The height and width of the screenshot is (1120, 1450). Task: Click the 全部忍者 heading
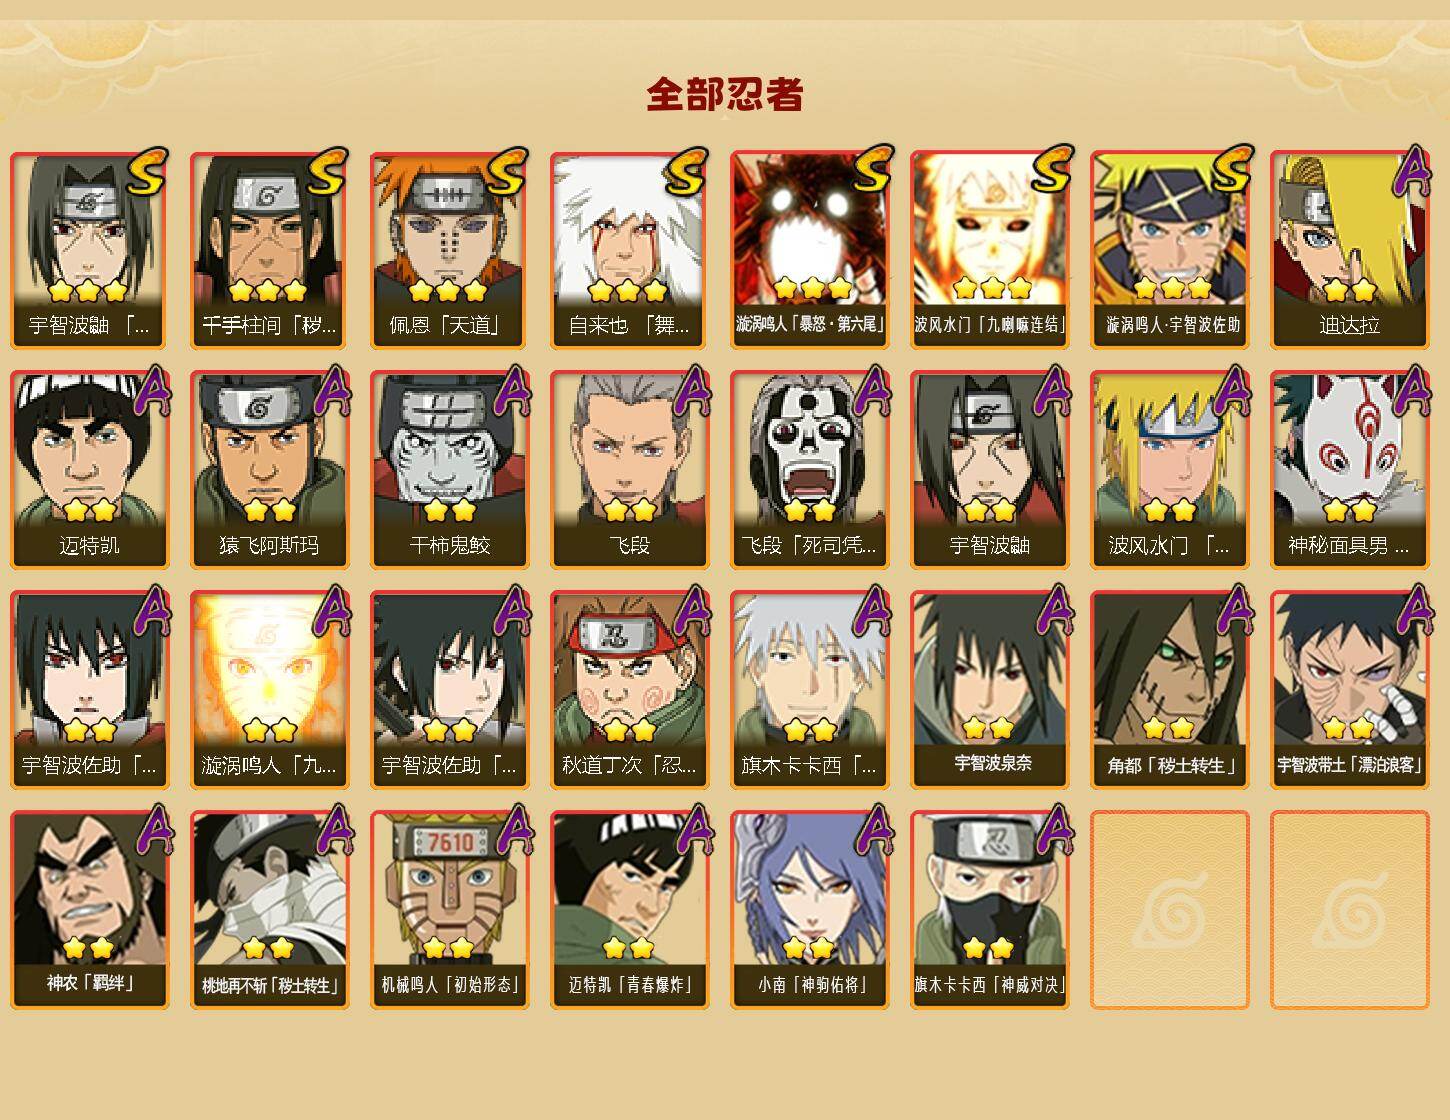(725, 95)
